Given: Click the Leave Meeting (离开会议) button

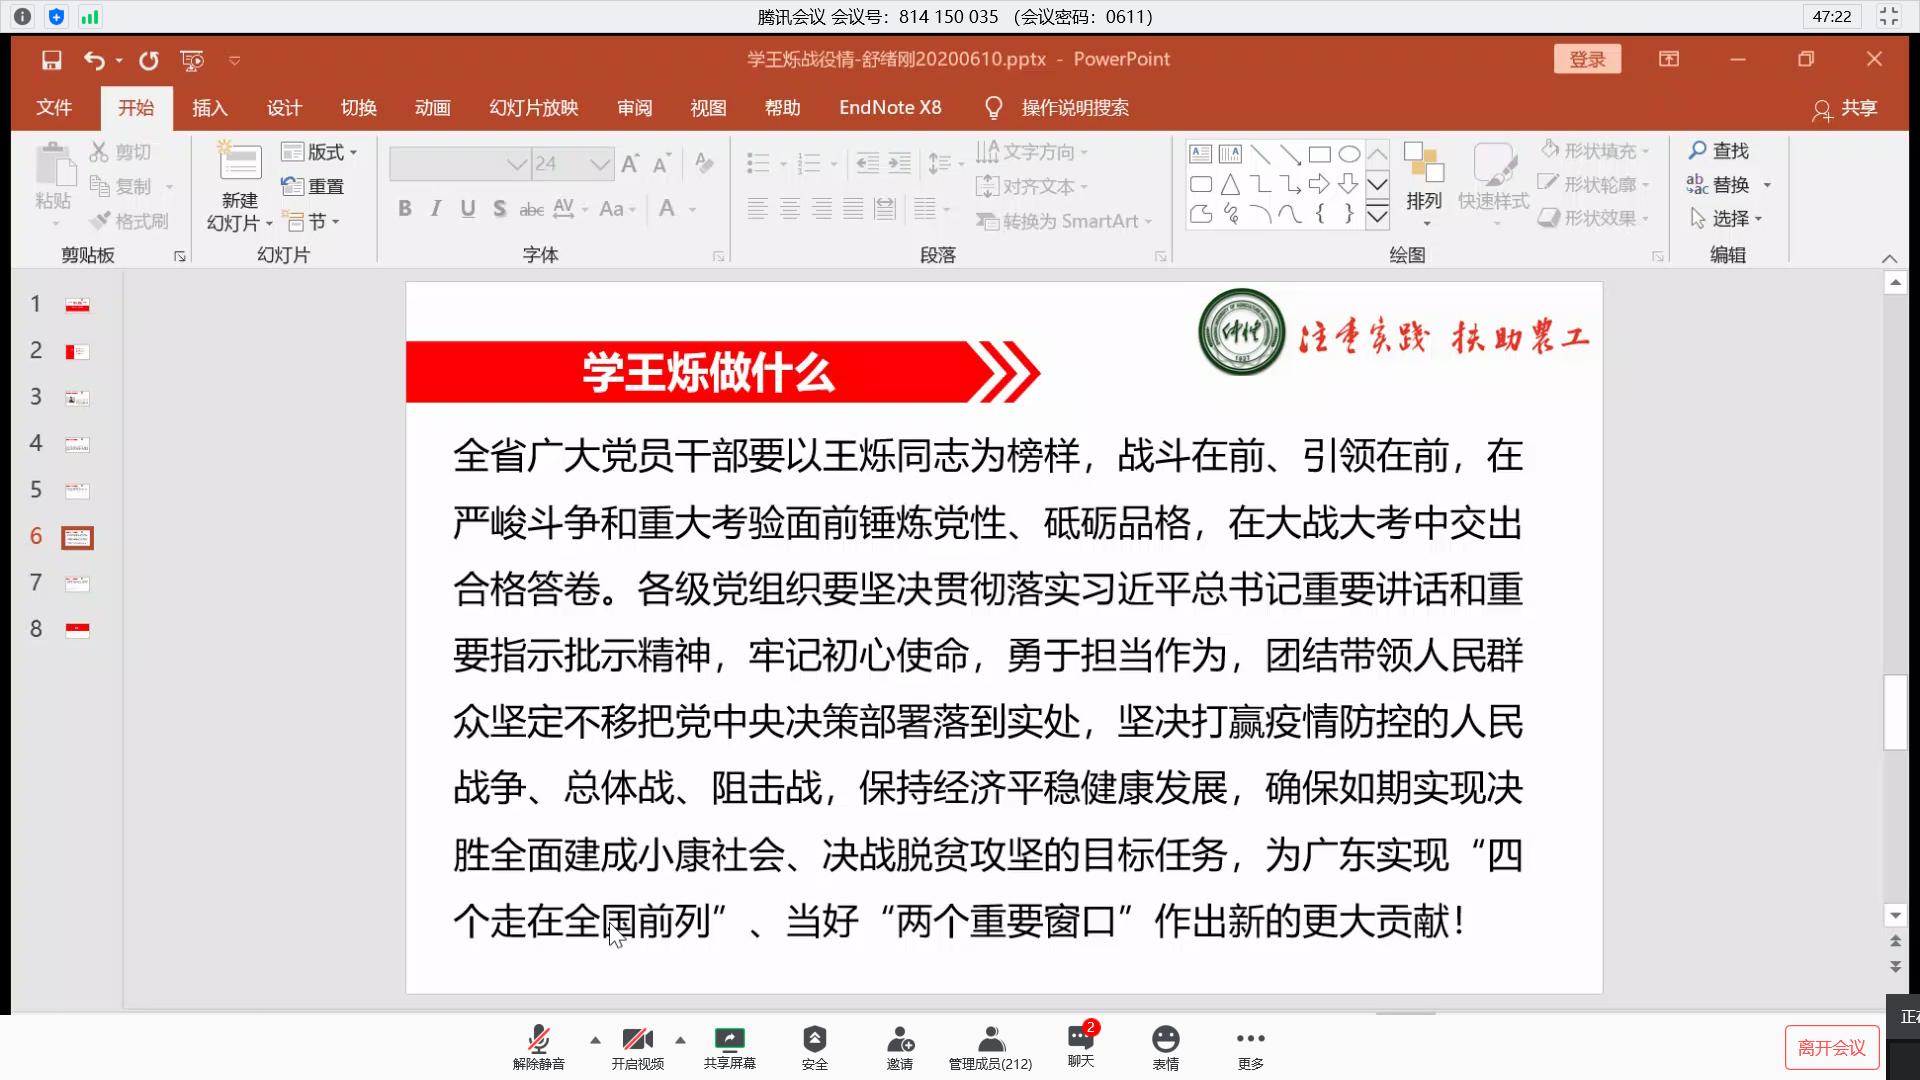Looking at the screenshot, I should click(1831, 1047).
